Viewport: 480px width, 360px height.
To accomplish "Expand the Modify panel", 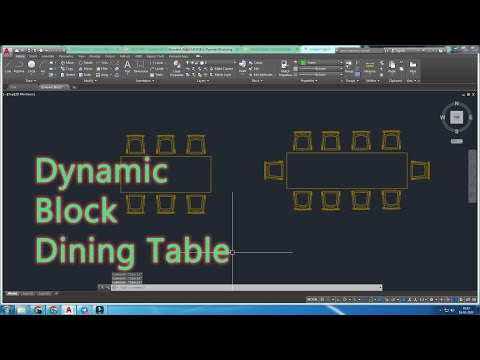I will pyautogui.click(x=90, y=81).
